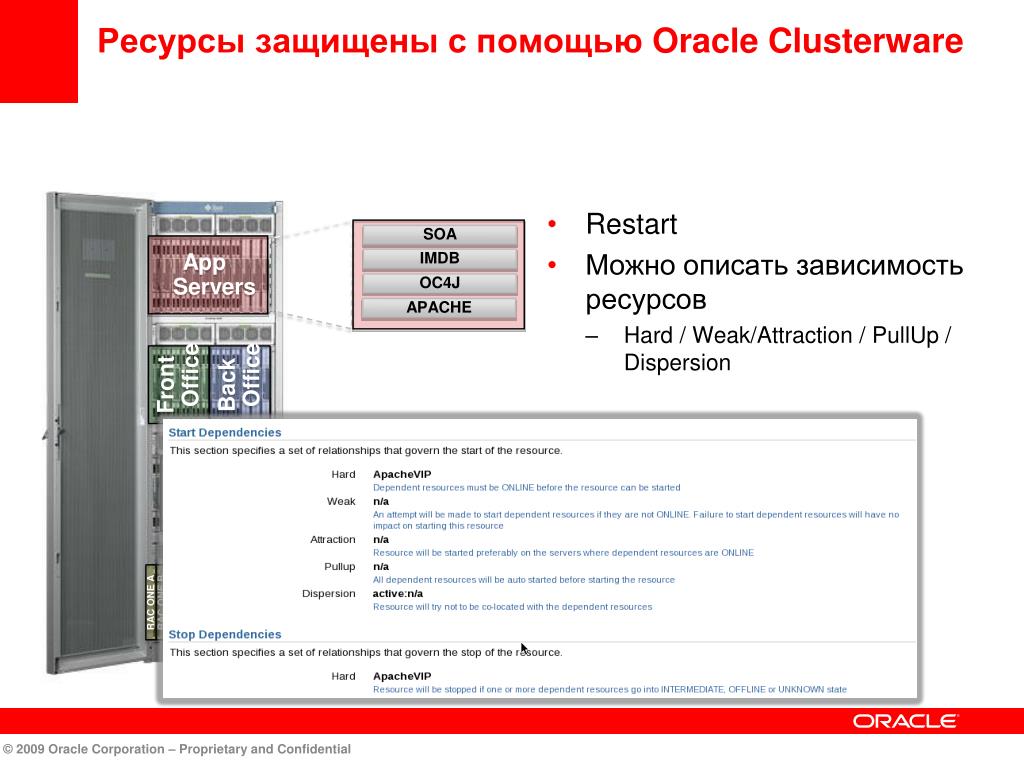Screen dimensions: 1024x768
Task: Click 'All dependent resources will be auto started' text
Action: (x=524, y=579)
